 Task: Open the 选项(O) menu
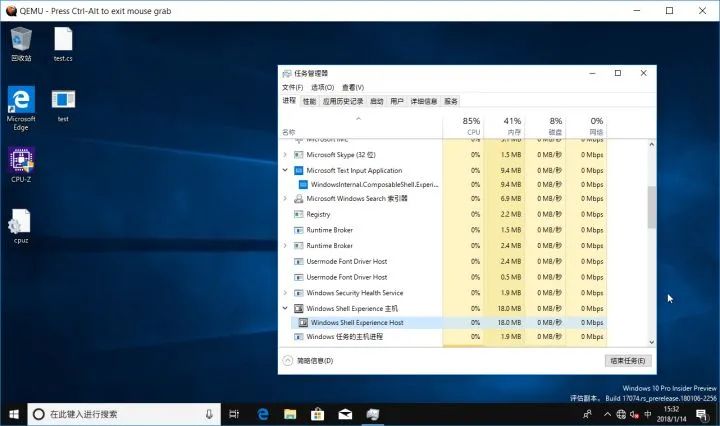coord(322,87)
